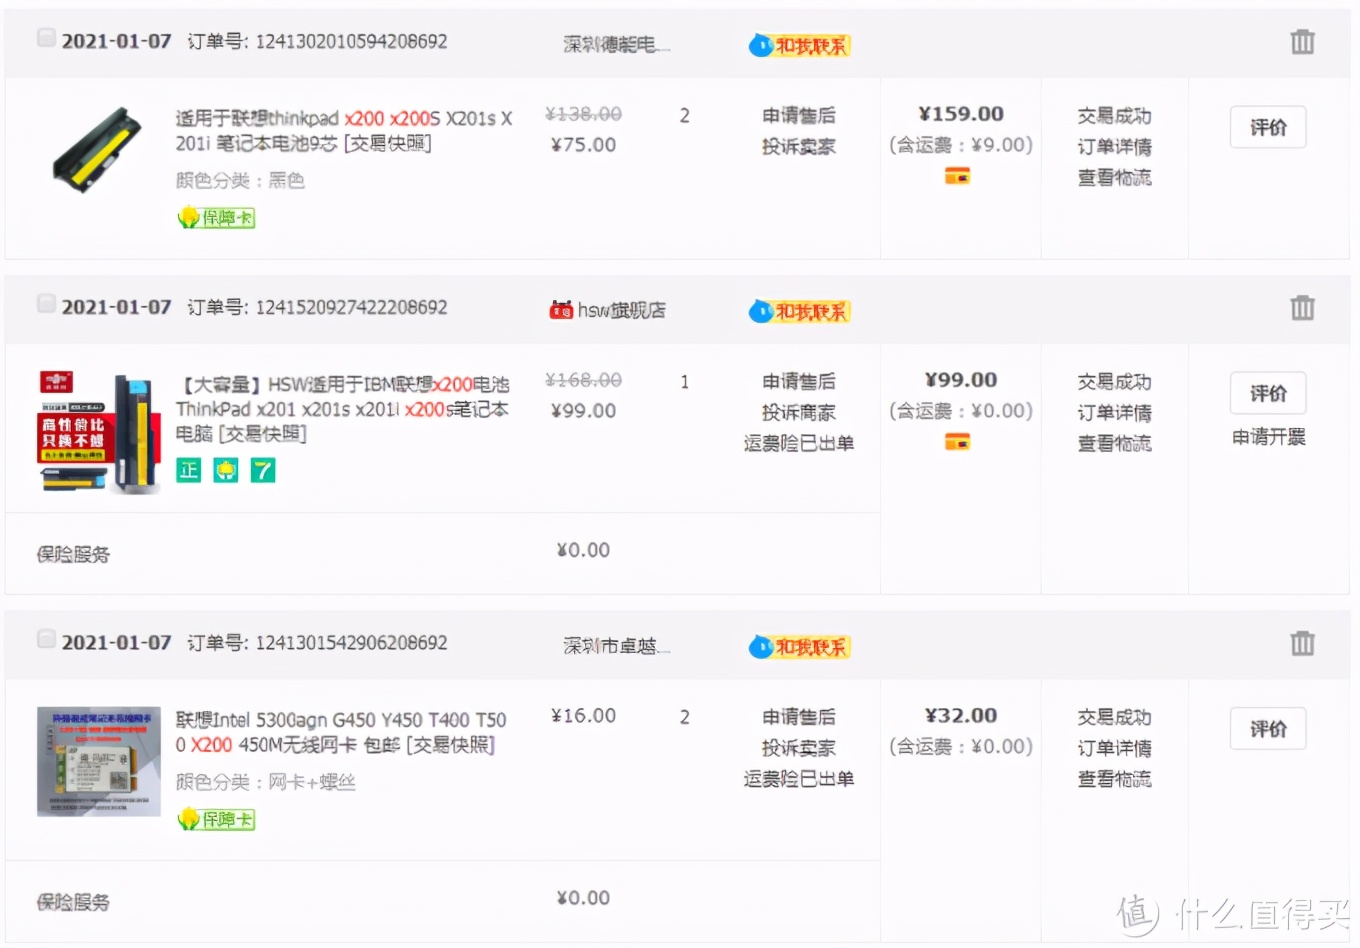Delete the first order with trash icon
Screen dimensions: 1360x948
click(x=1302, y=42)
